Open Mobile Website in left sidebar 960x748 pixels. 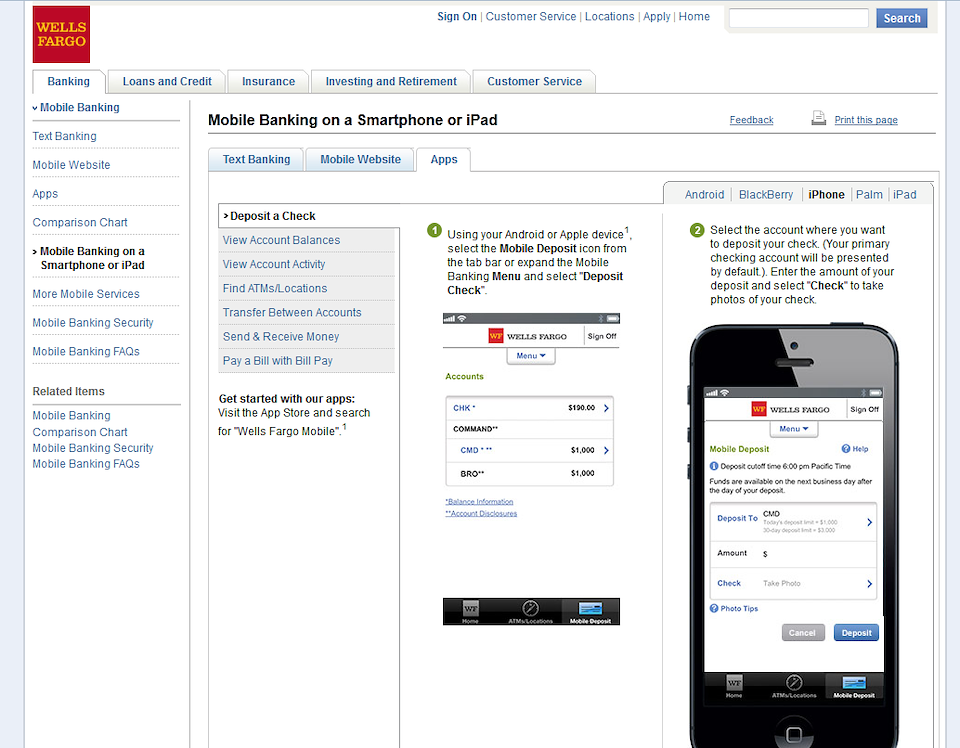tap(71, 165)
